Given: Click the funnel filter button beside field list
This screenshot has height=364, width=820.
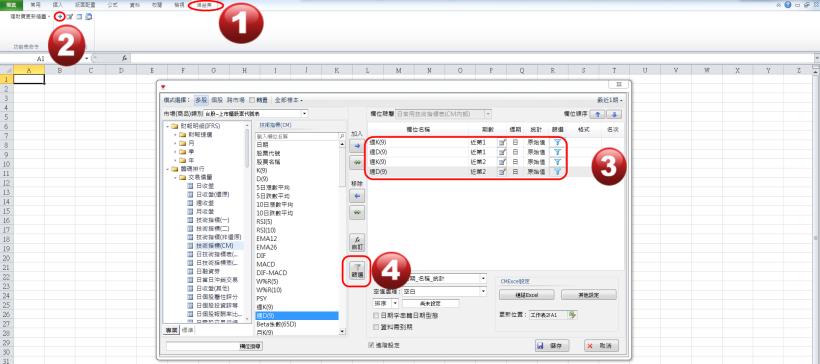Looking at the screenshot, I should pos(357,270).
